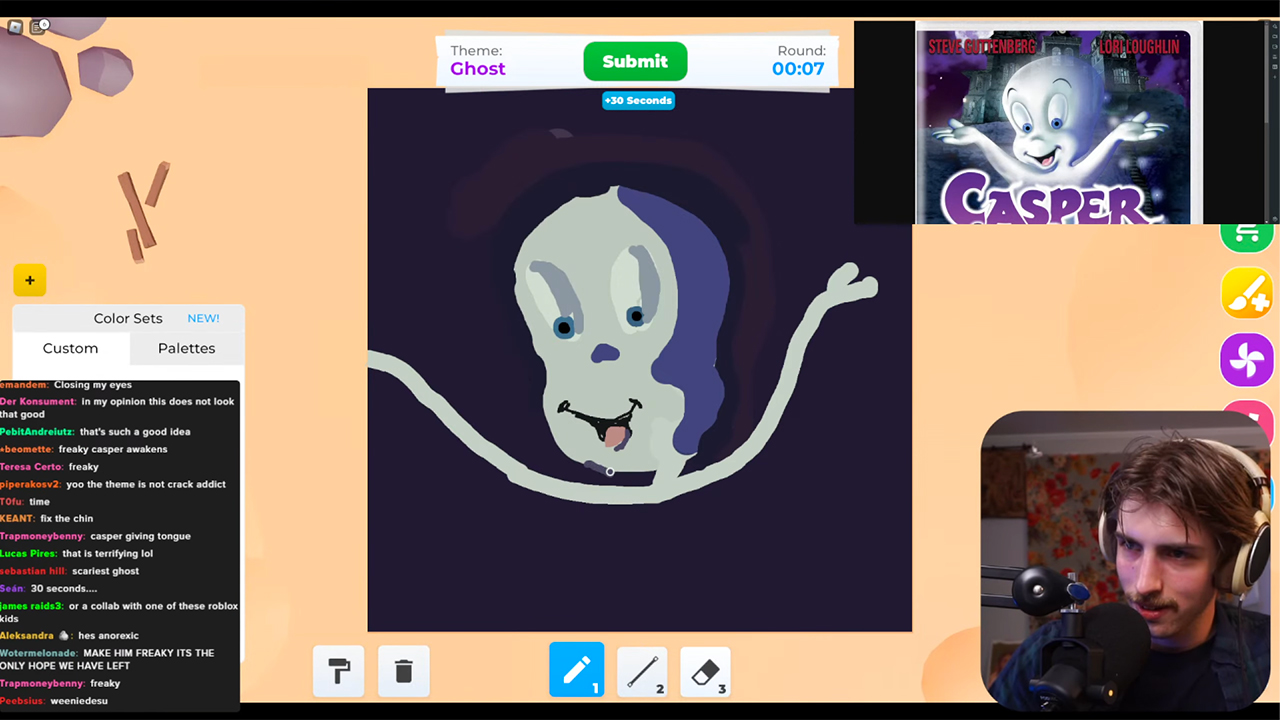Image resolution: width=1280 pixels, height=720 pixels.
Task: Click the yellow brush-plus sidebar icon
Action: (x=1247, y=294)
